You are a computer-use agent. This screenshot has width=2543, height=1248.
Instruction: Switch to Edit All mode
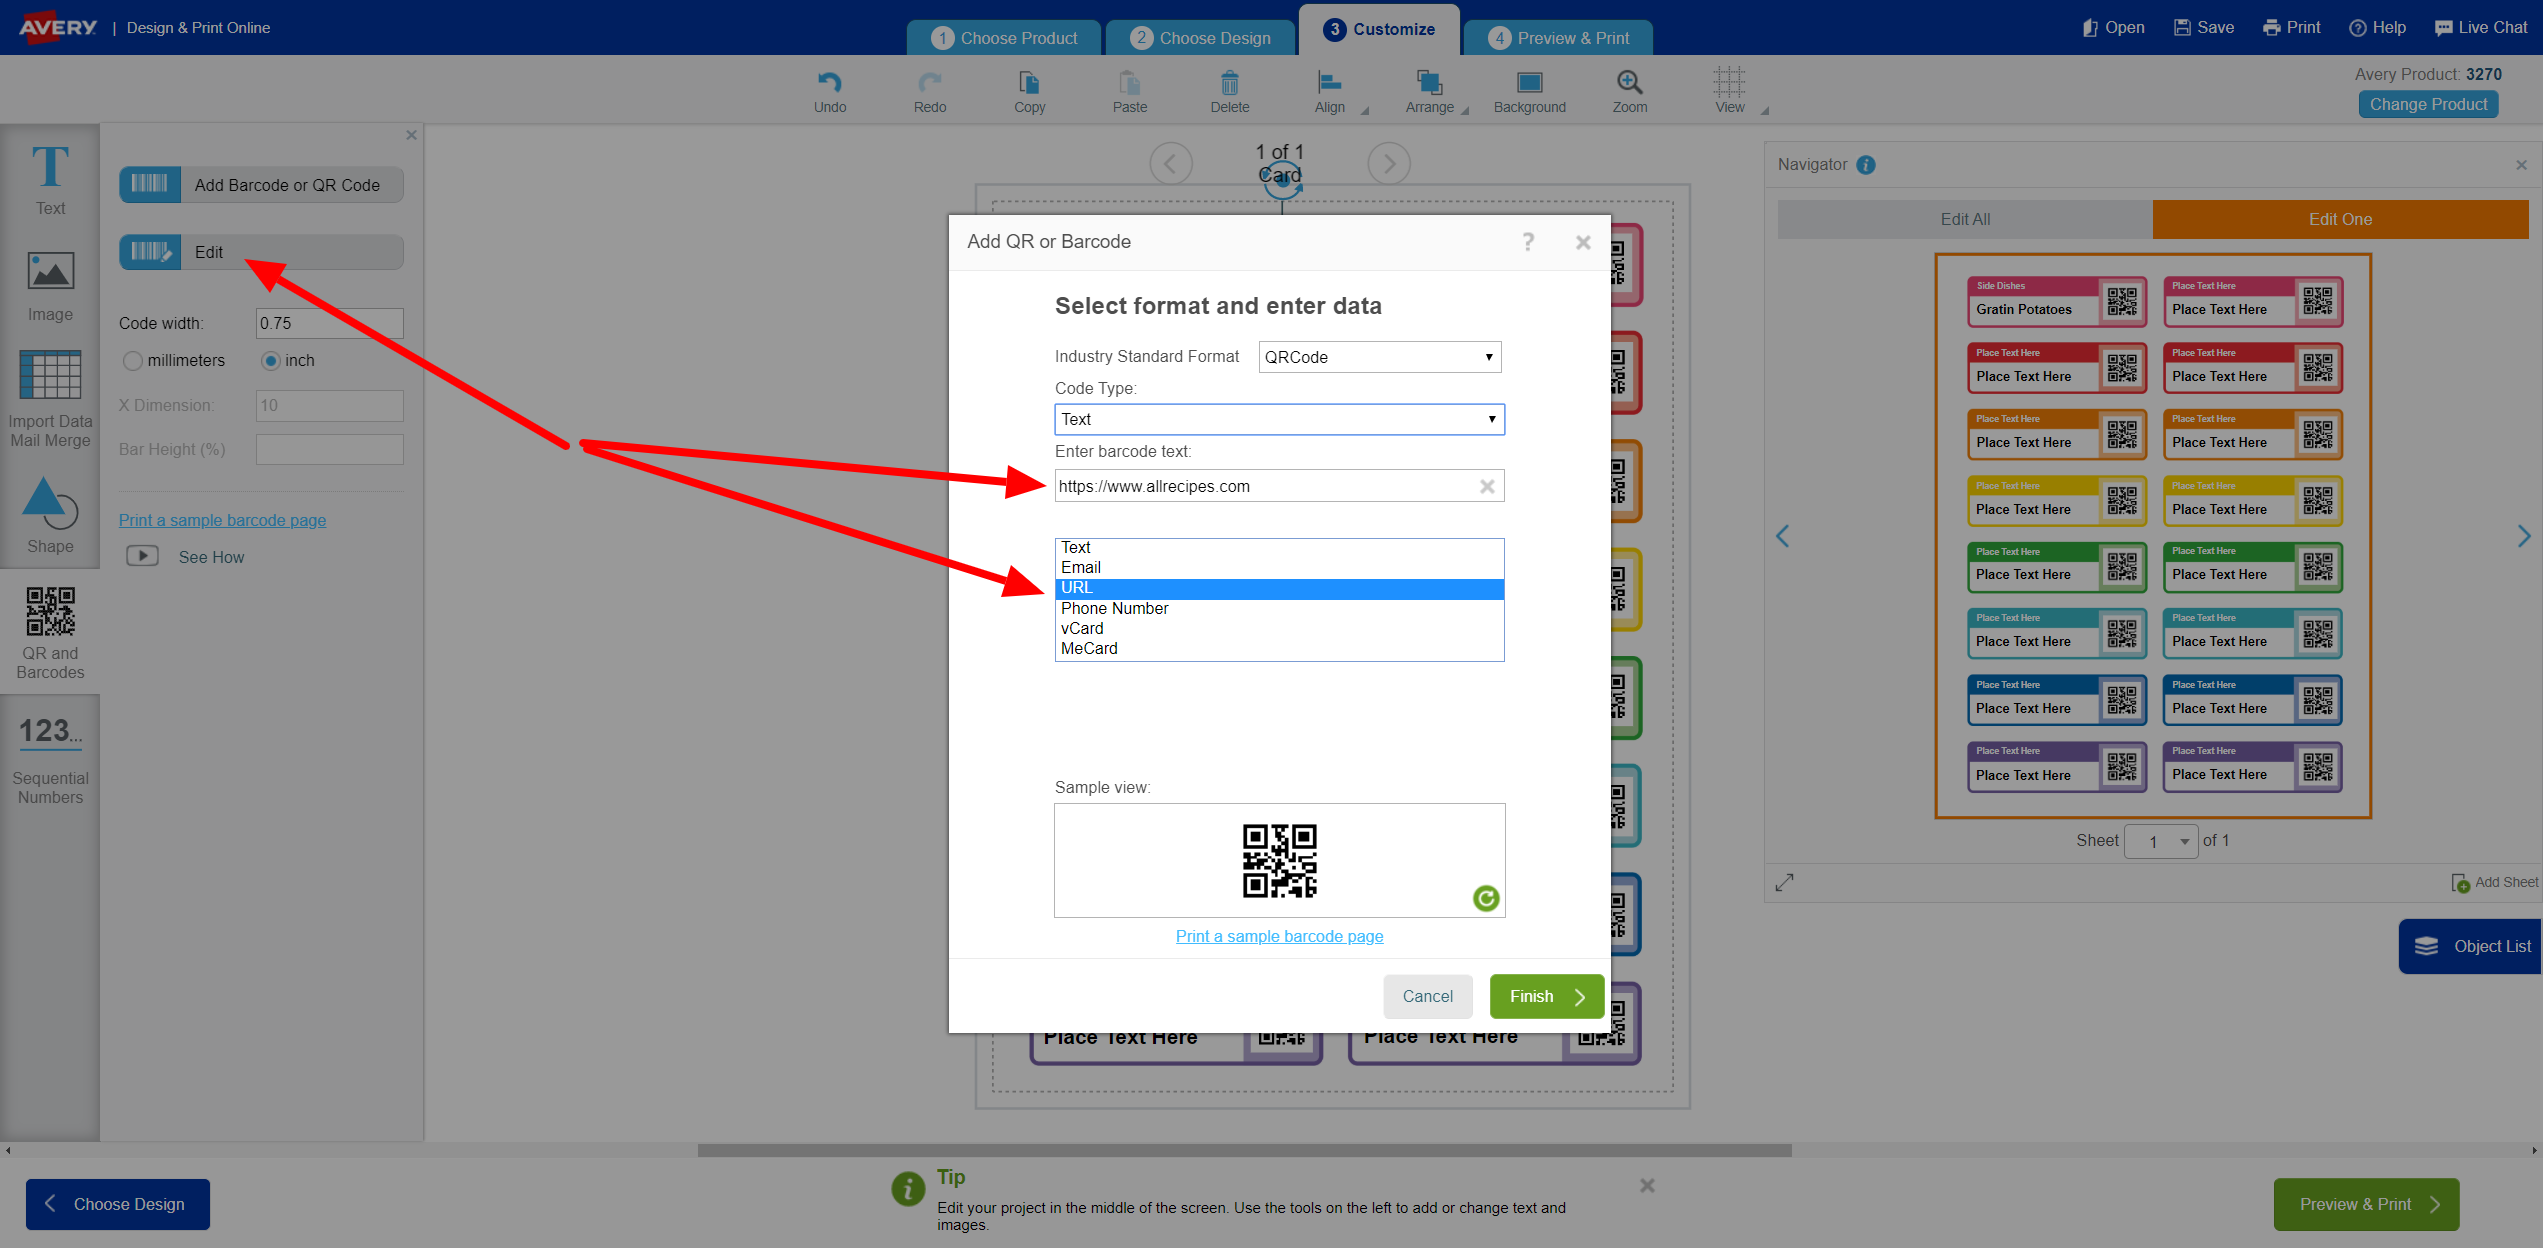point(1965,219)
